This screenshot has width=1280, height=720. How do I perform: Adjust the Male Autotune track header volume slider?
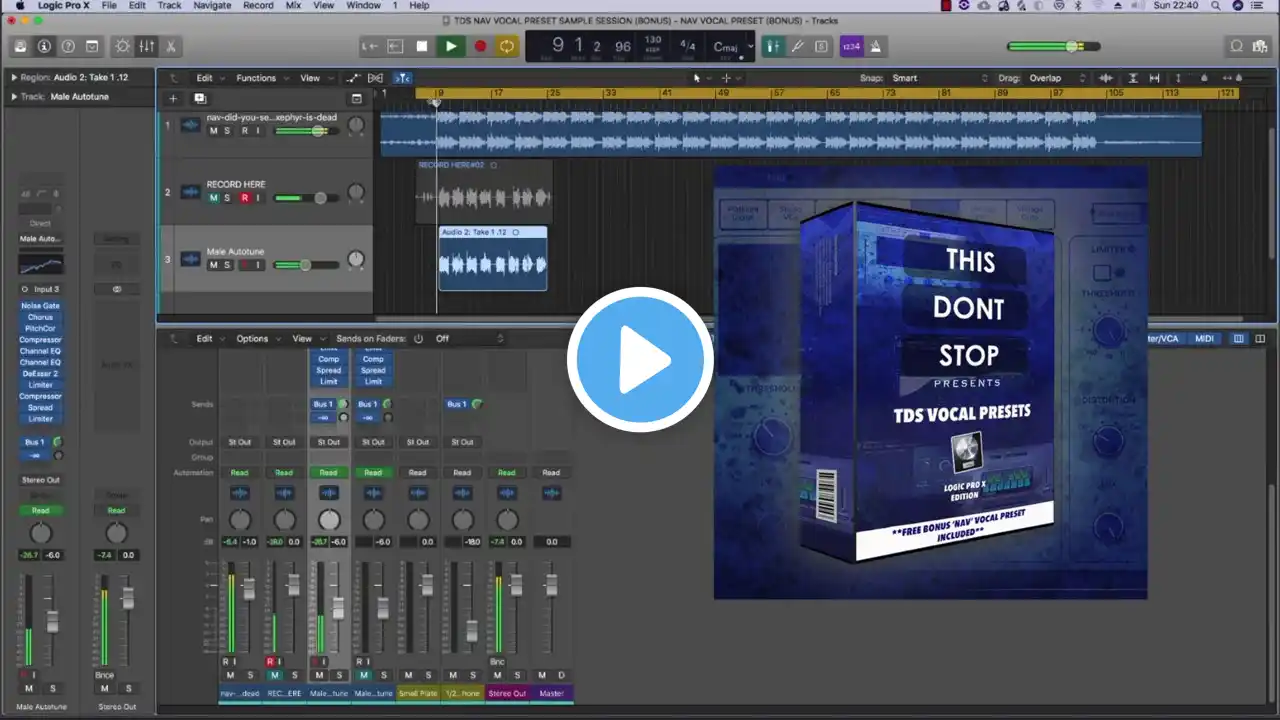pyautogui.click(x=306, y=265)
